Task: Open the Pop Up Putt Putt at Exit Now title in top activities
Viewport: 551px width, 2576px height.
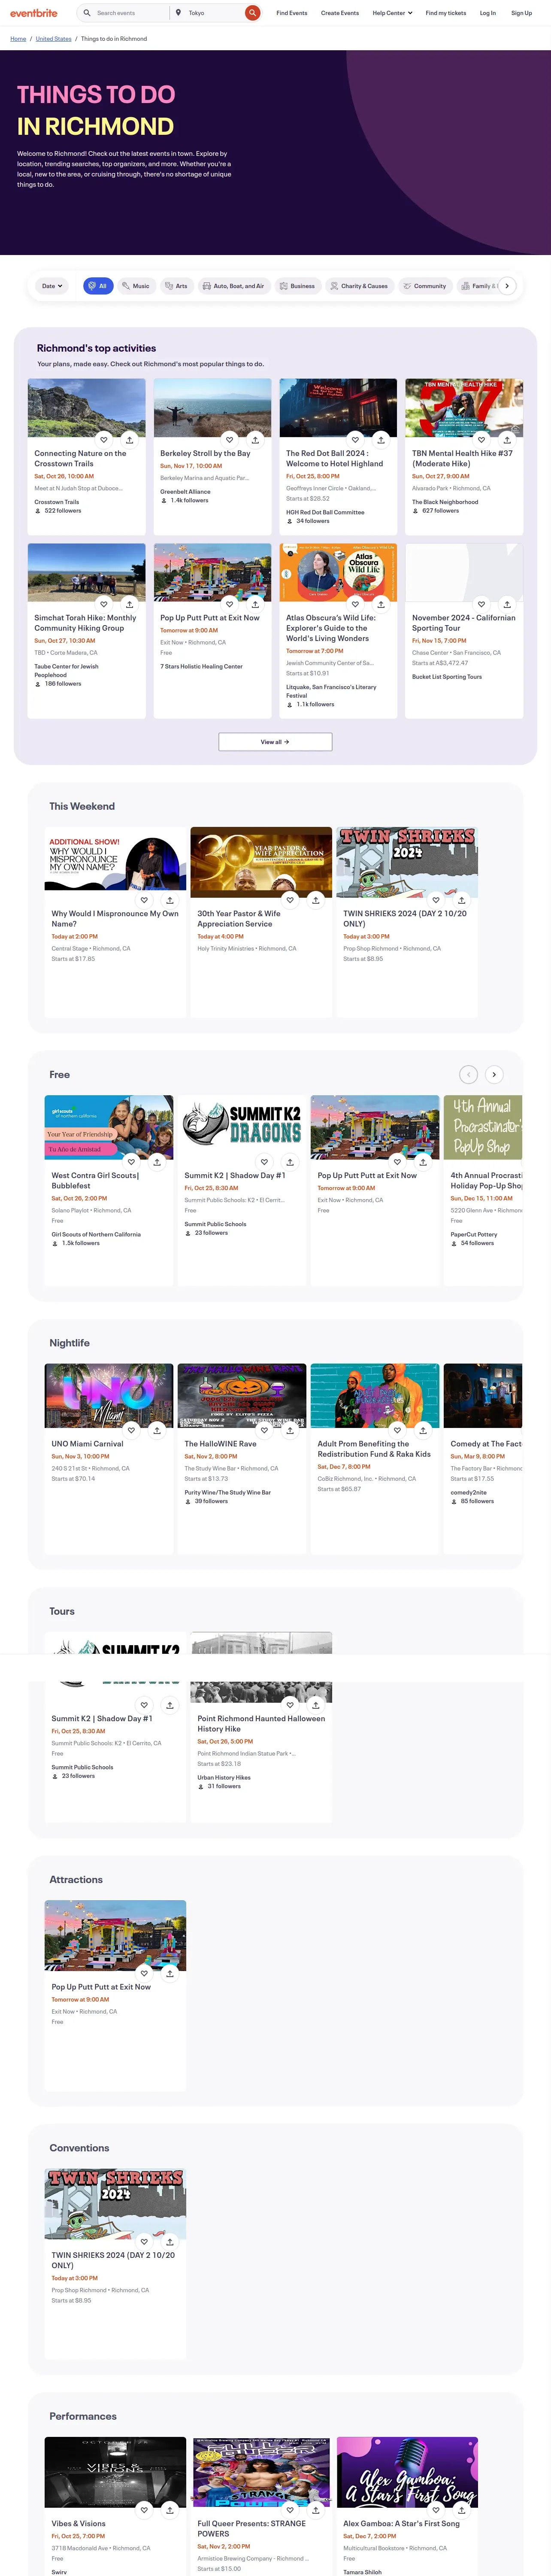Action: click(x=210, y=618)
